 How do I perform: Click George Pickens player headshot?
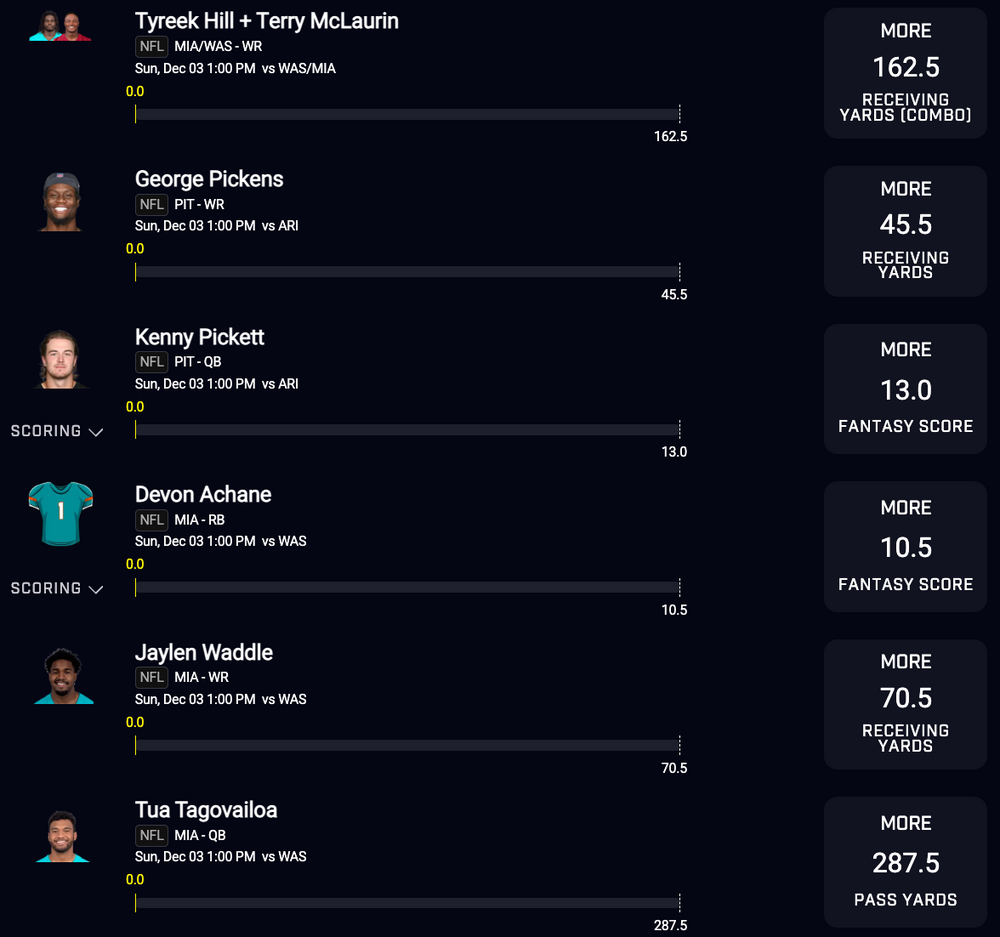tap(61, 201)
